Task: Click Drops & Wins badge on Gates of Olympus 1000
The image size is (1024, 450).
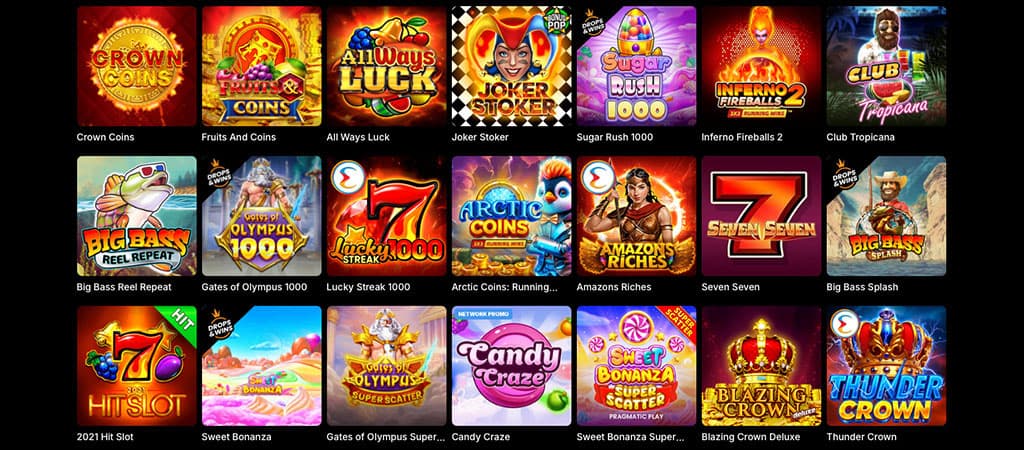Action: click(218, 172)
